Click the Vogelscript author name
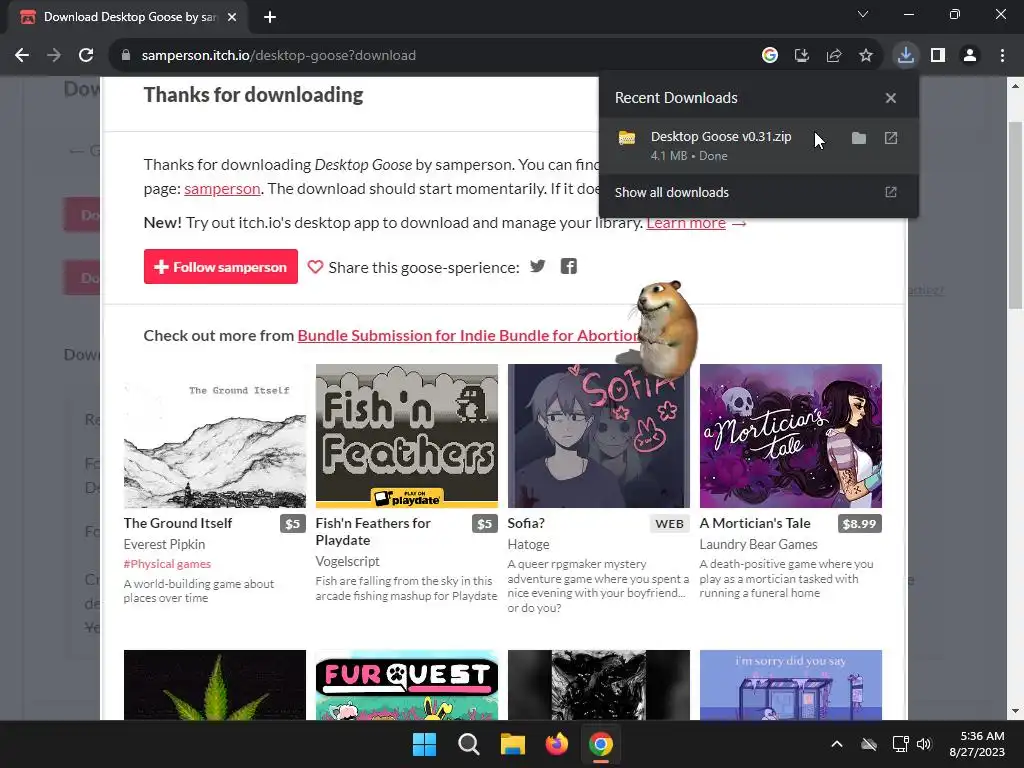 pos(347,561)
